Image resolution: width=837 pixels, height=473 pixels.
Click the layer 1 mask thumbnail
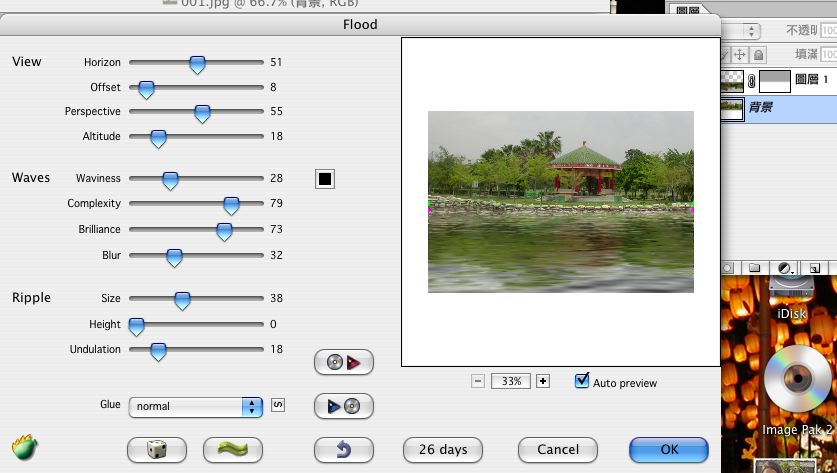[x=775, y=81]
